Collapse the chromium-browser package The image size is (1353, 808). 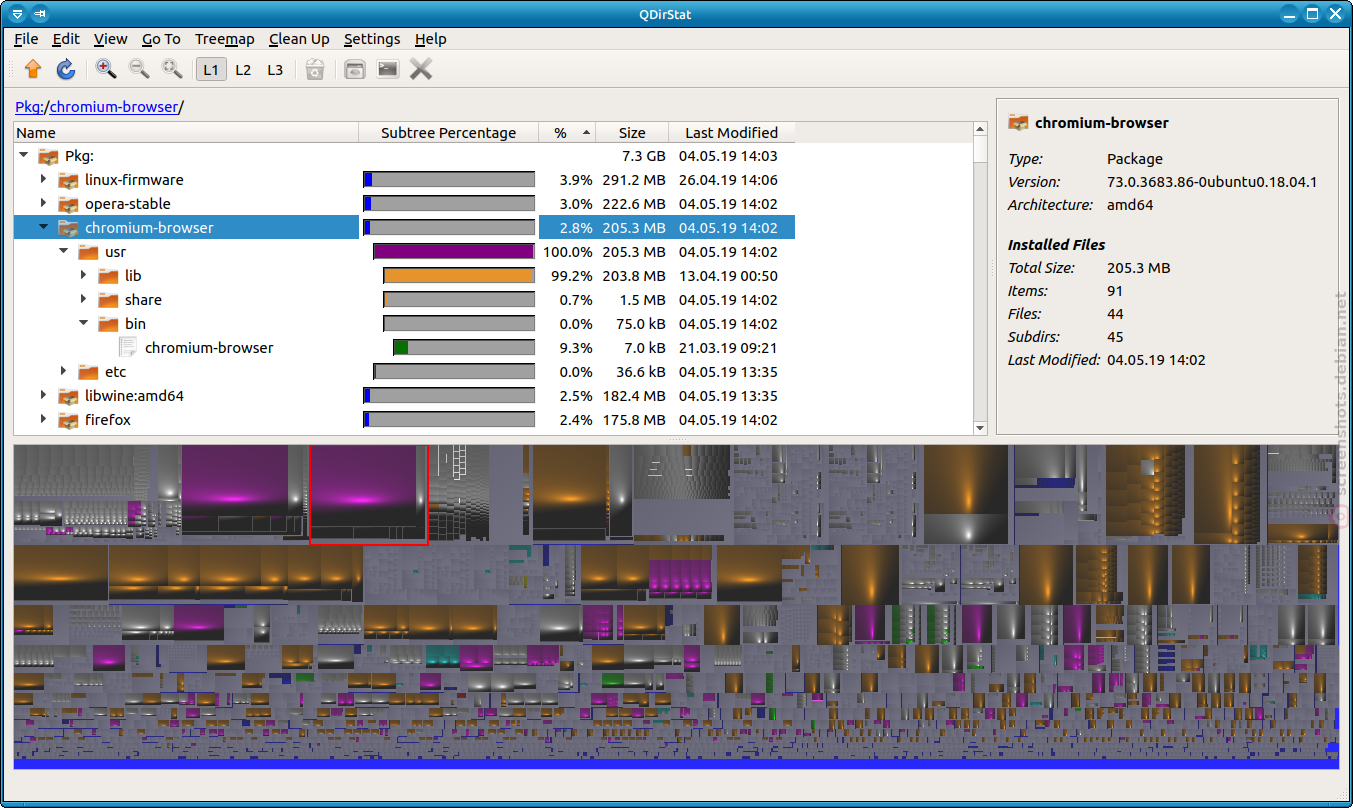click(43, 228)
